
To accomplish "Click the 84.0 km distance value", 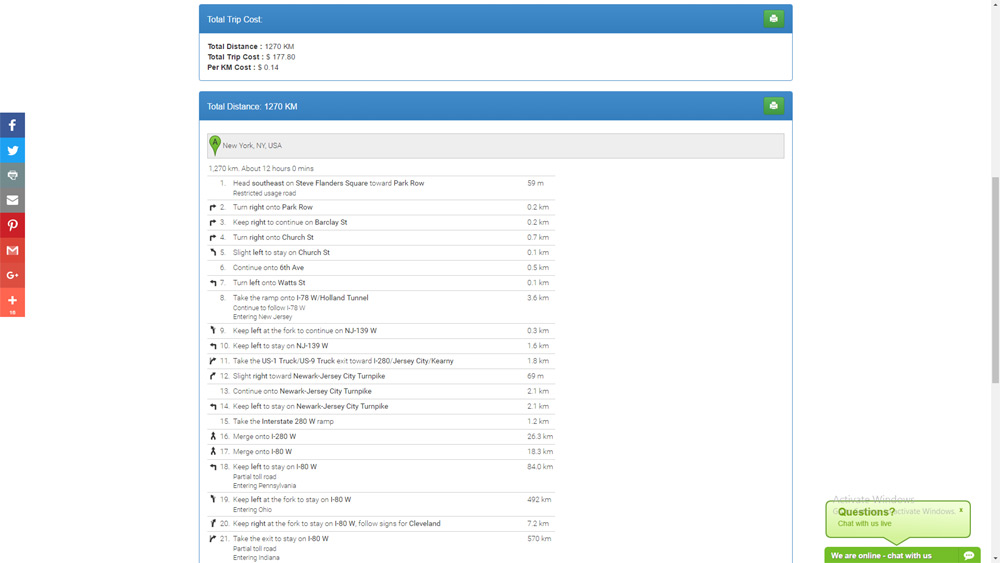I will [x=540, y=467].
